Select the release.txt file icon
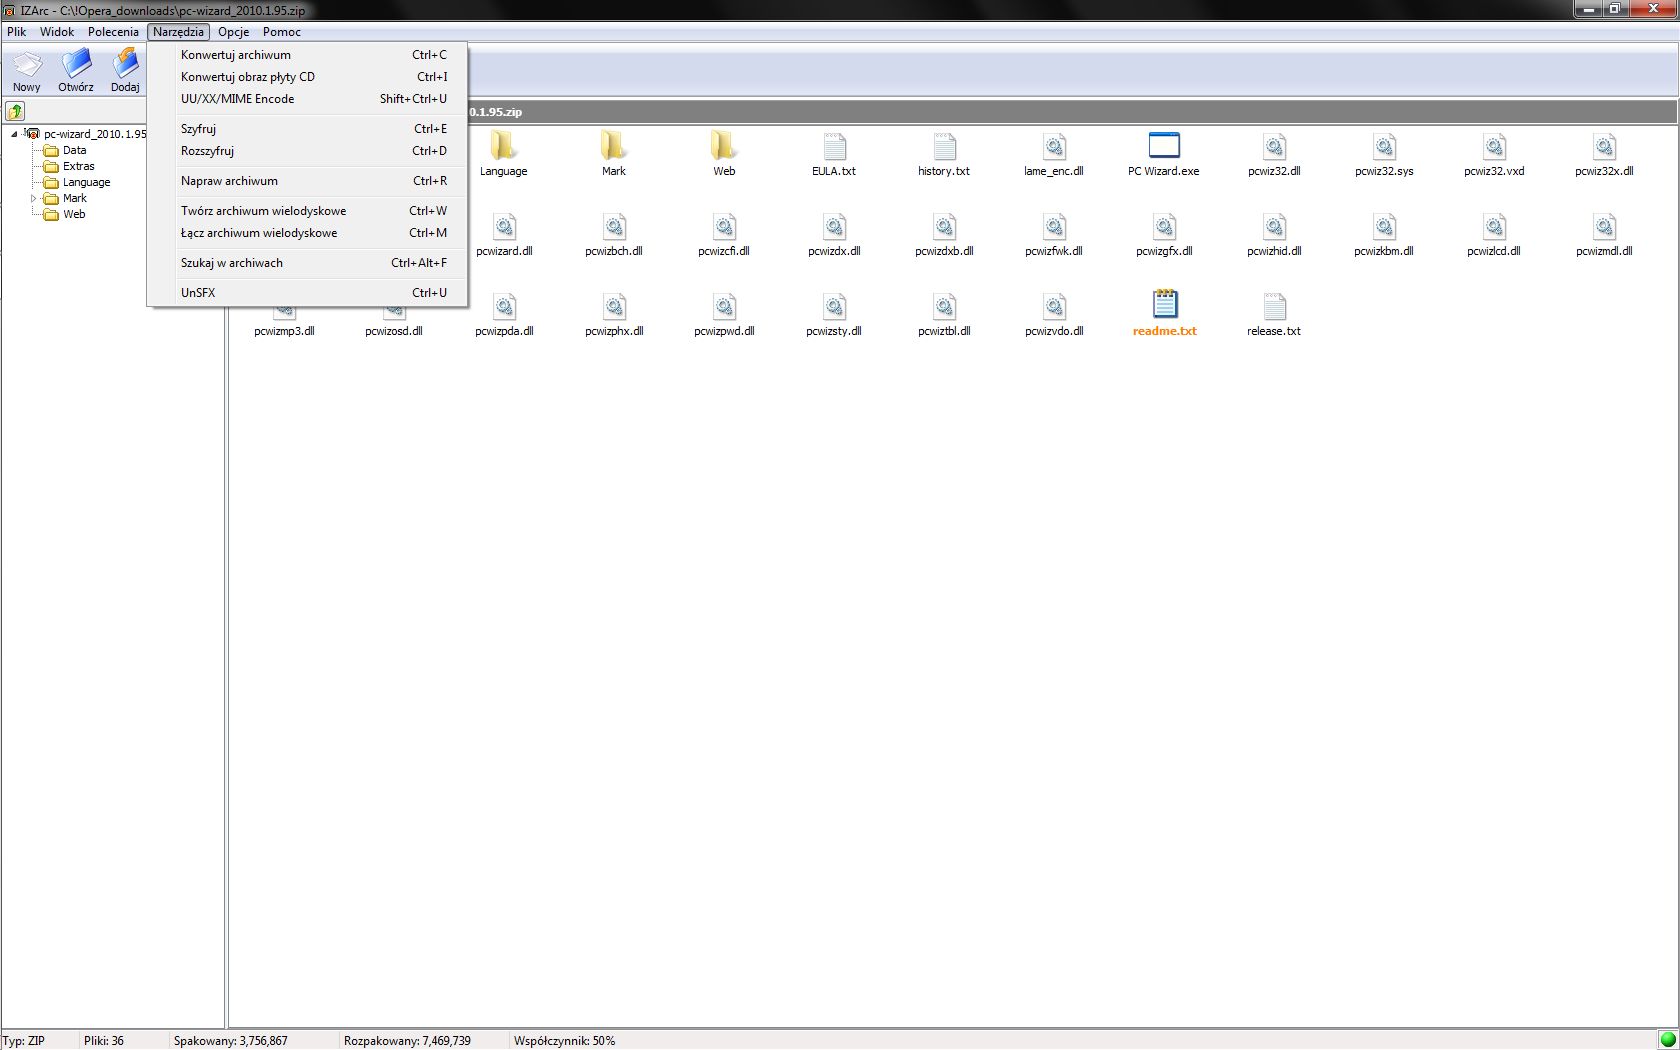1680x1050 pixels. (1274, 306)
